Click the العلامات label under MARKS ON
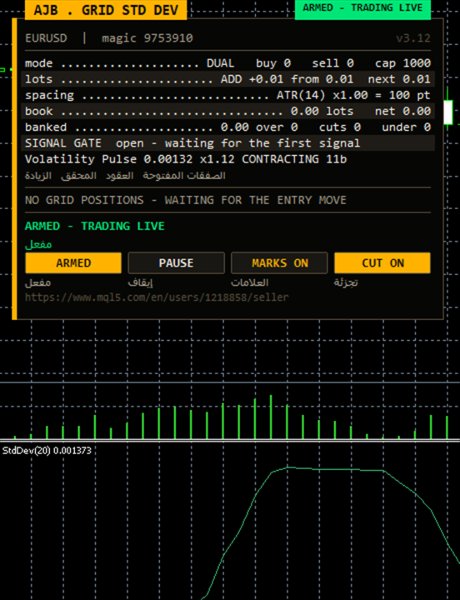Viewport: 460px width, 600px height. (250, 283)
